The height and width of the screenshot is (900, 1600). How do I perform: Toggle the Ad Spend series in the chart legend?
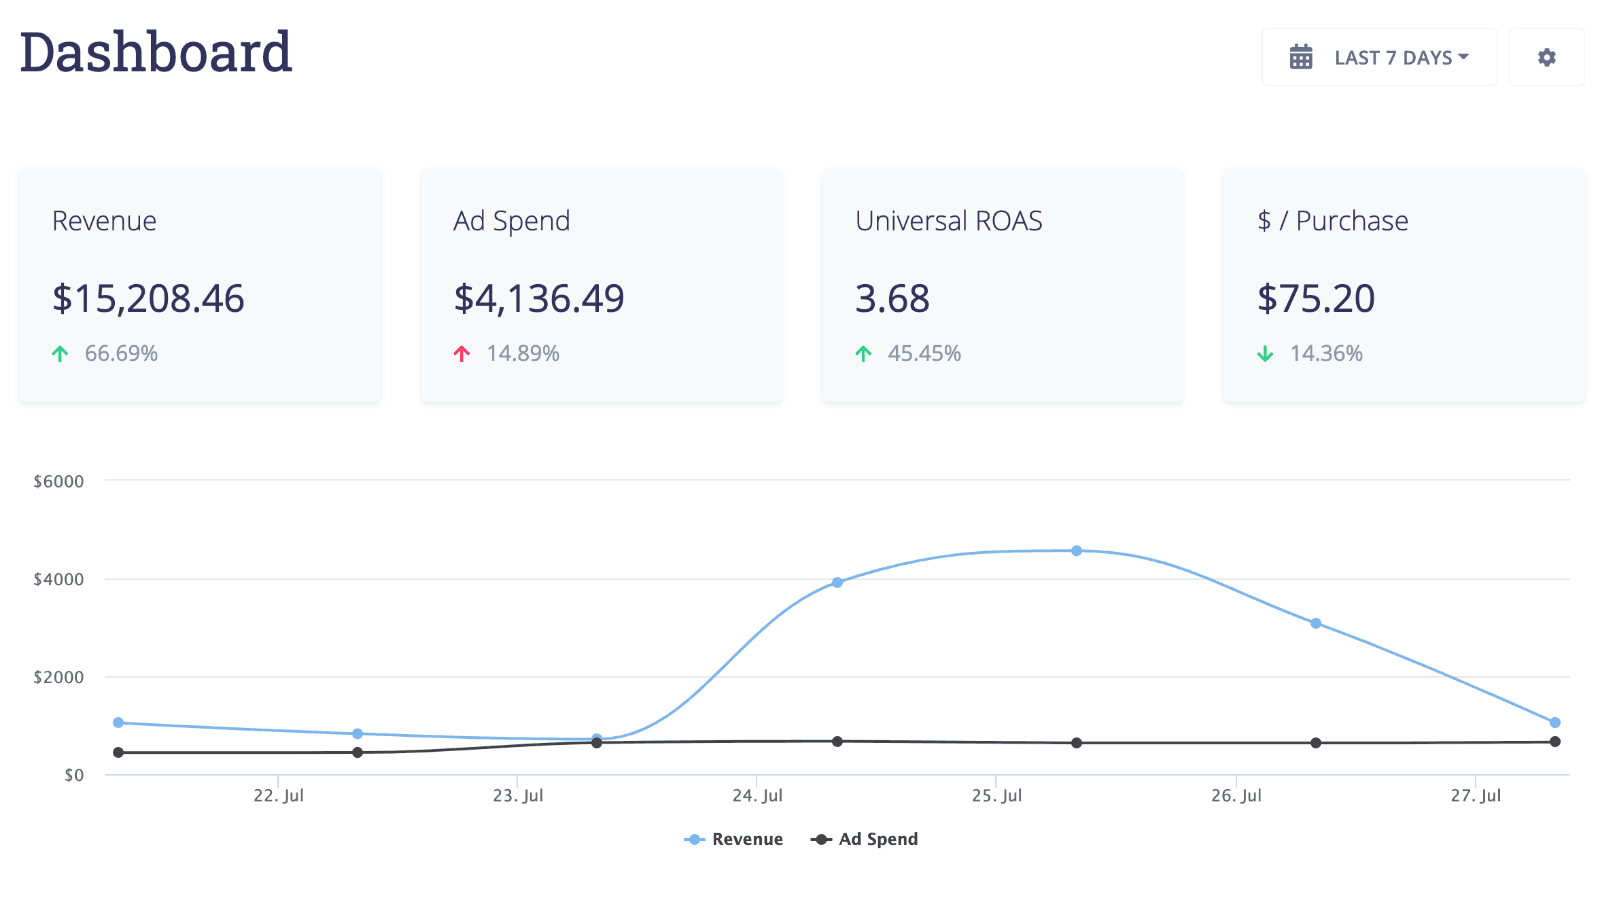(x=878, y=839)
